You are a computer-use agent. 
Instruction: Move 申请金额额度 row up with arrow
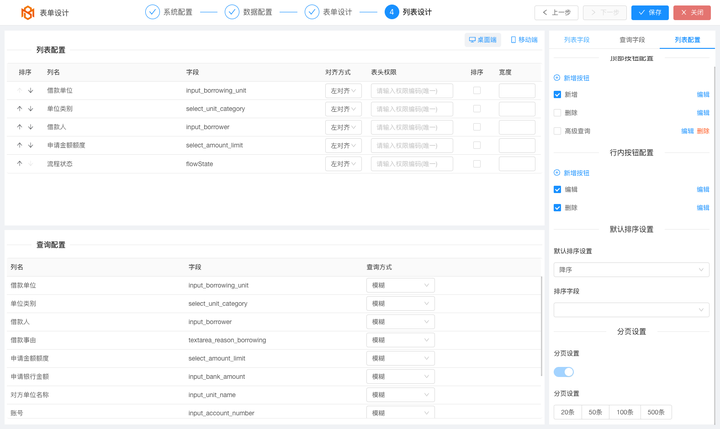pos(19,145)
